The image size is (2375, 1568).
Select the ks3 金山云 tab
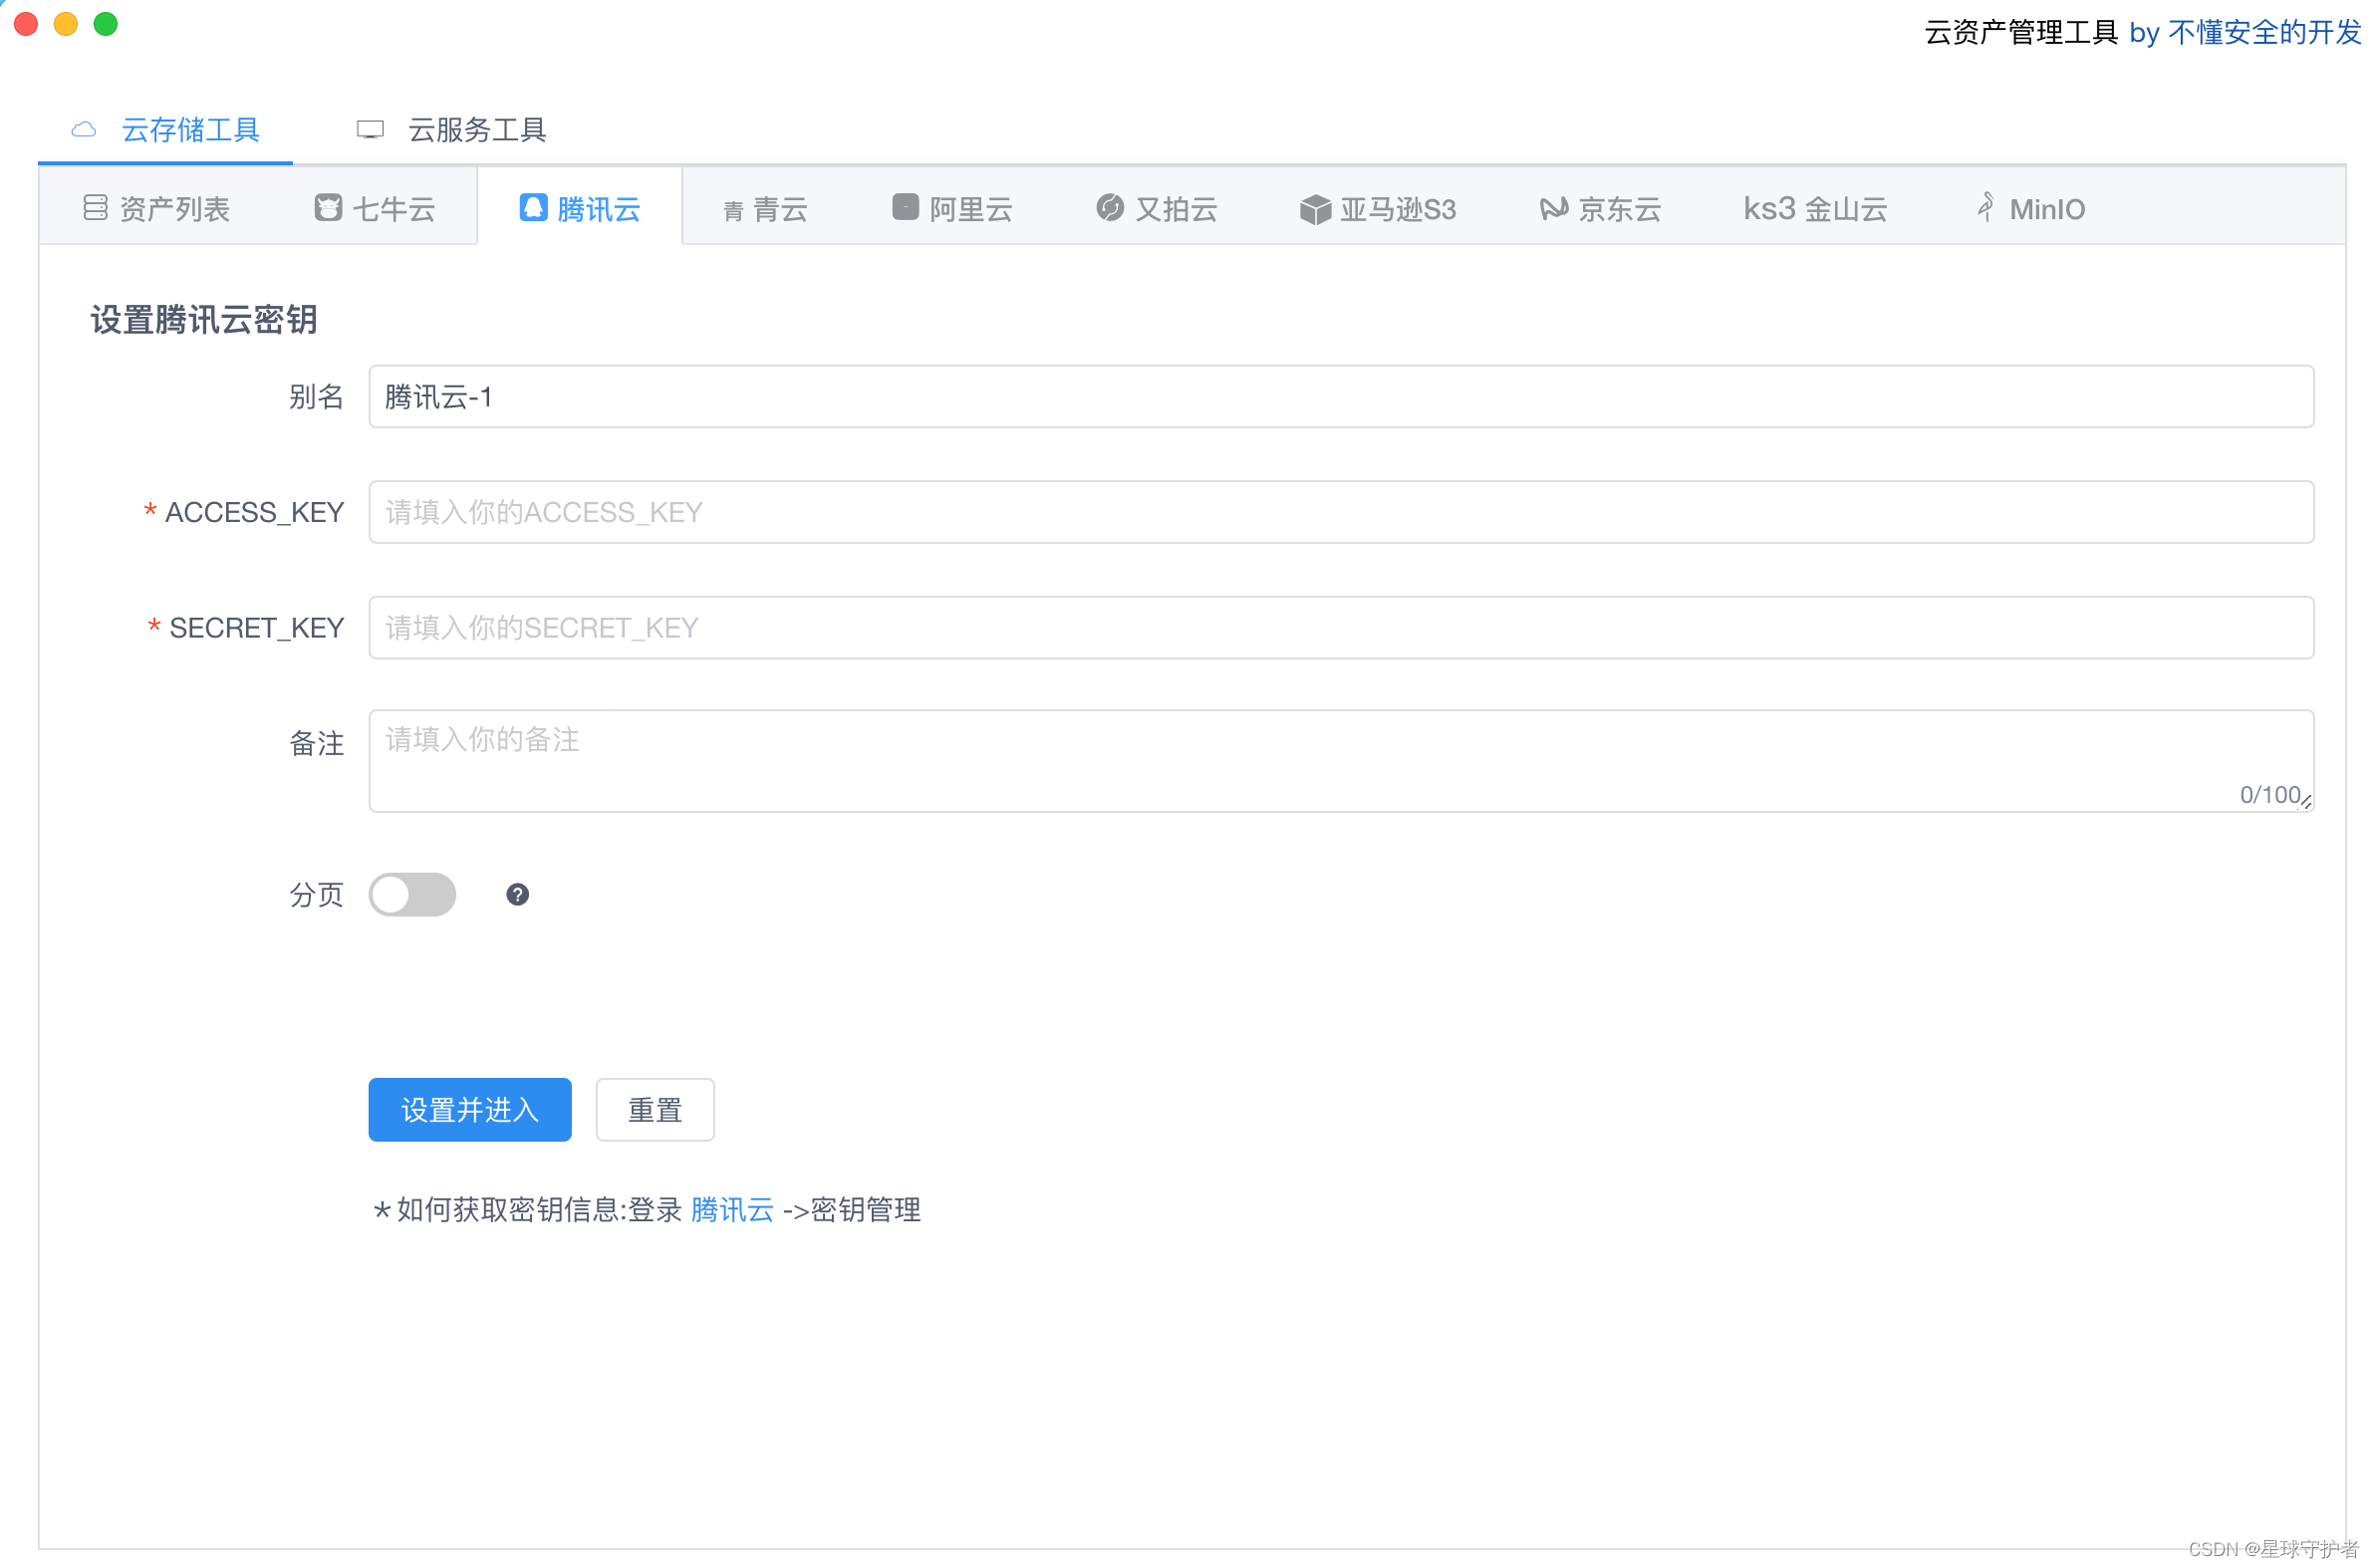point(1815,209)
